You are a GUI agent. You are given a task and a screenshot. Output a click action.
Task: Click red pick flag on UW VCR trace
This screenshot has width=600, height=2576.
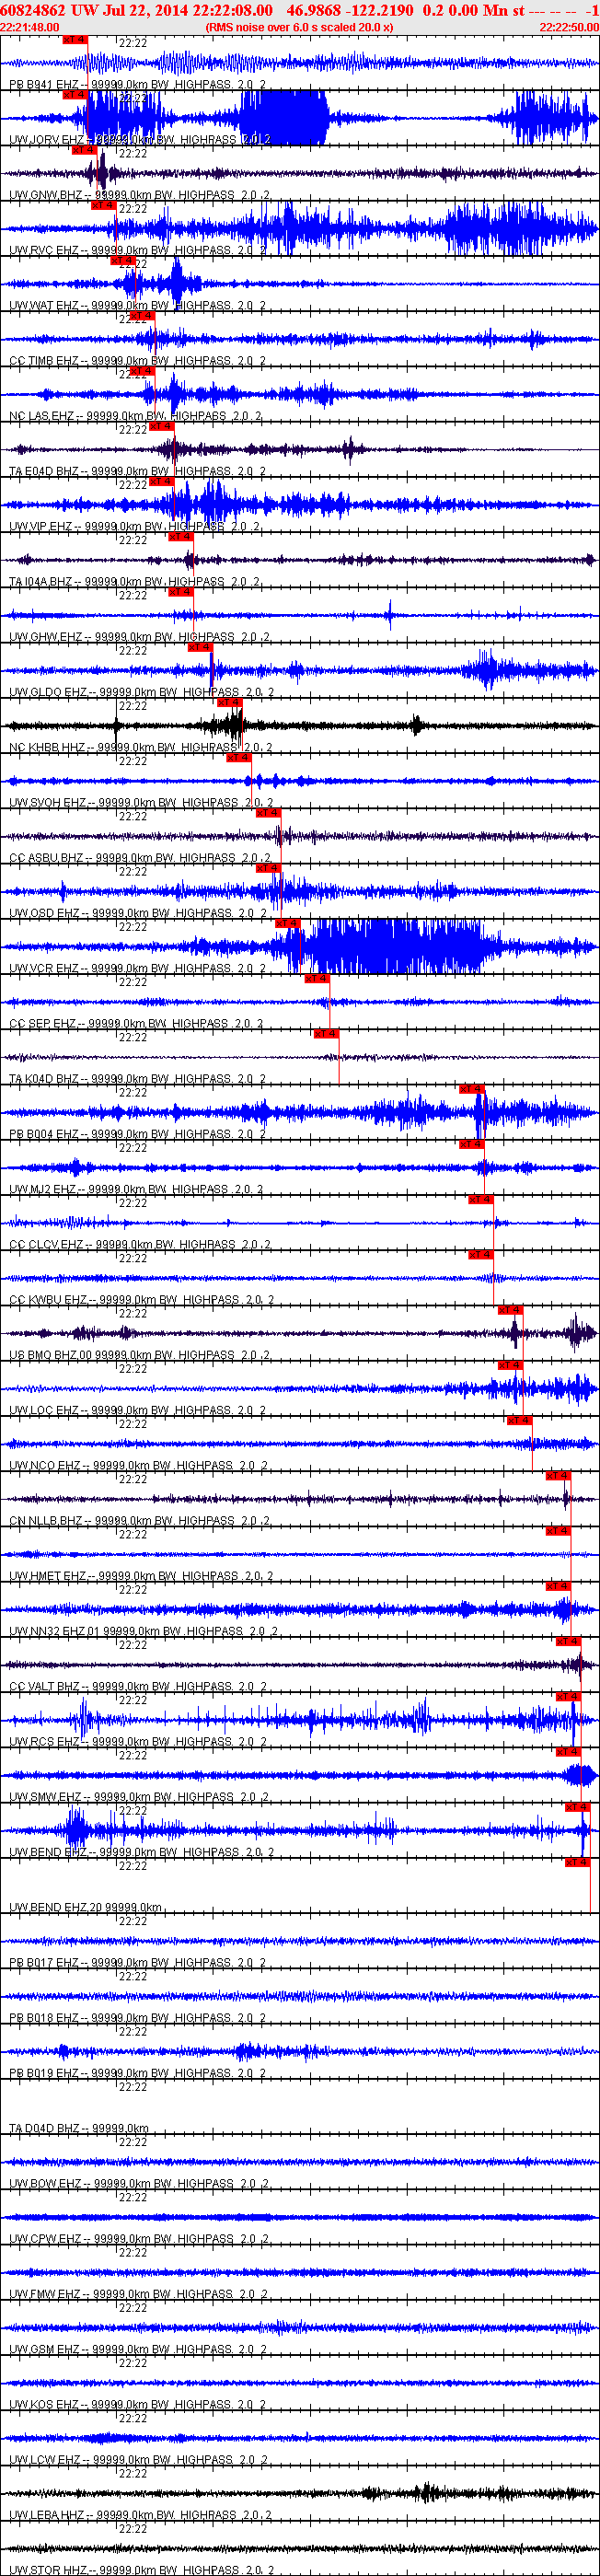click(x=288, y=924)
